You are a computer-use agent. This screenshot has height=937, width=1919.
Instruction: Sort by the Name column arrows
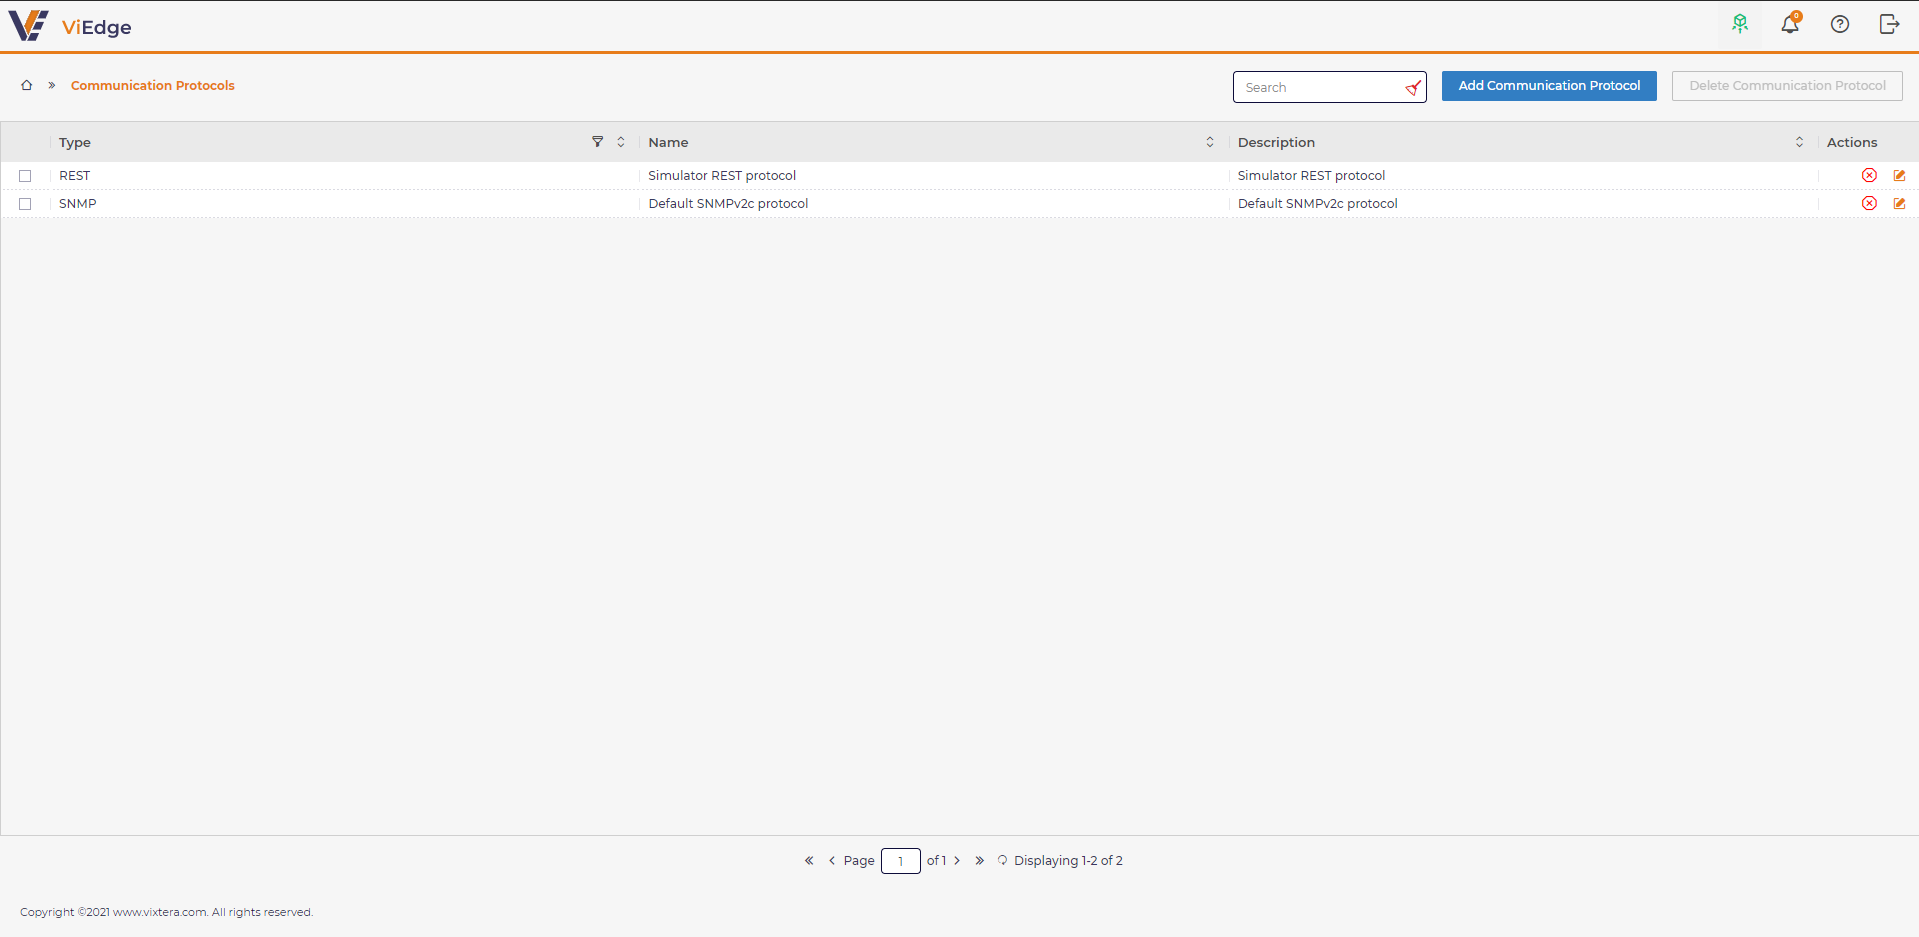click(x=1210, y=142)
